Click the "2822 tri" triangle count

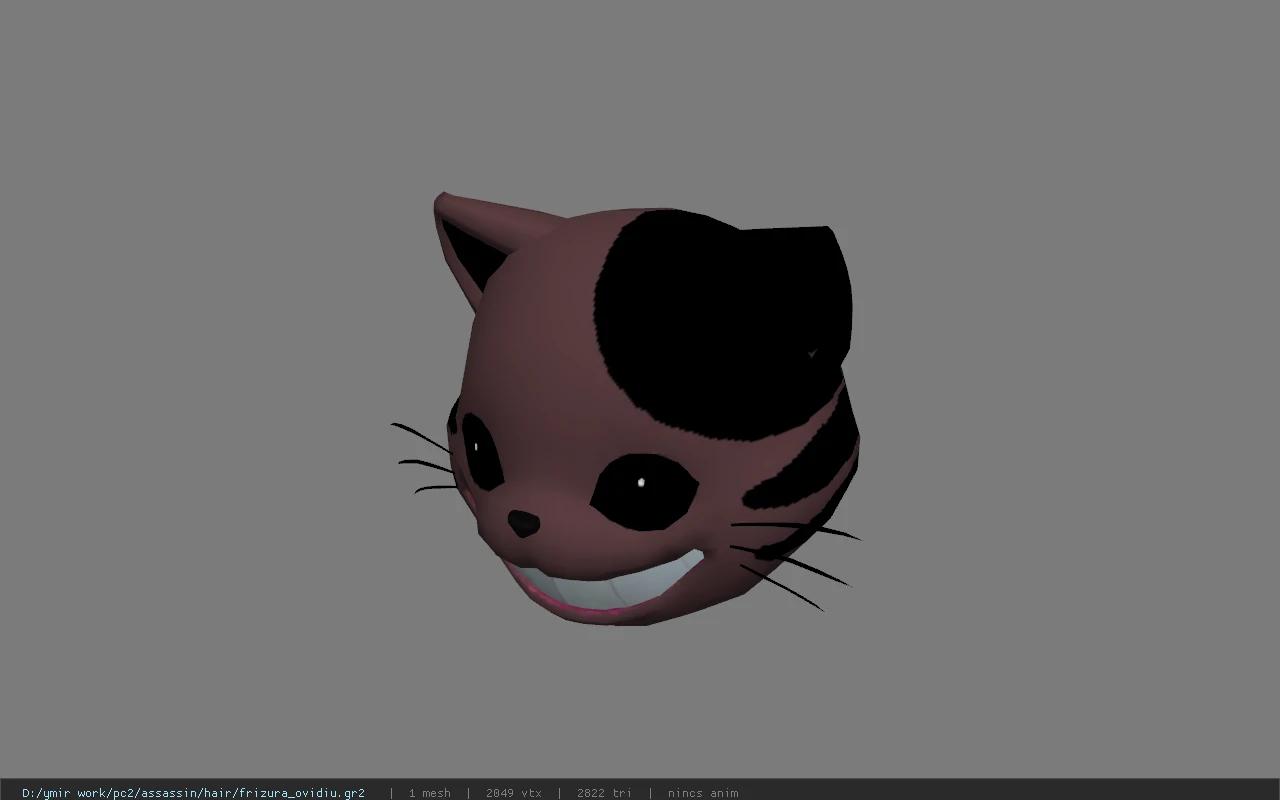[604, 793]
